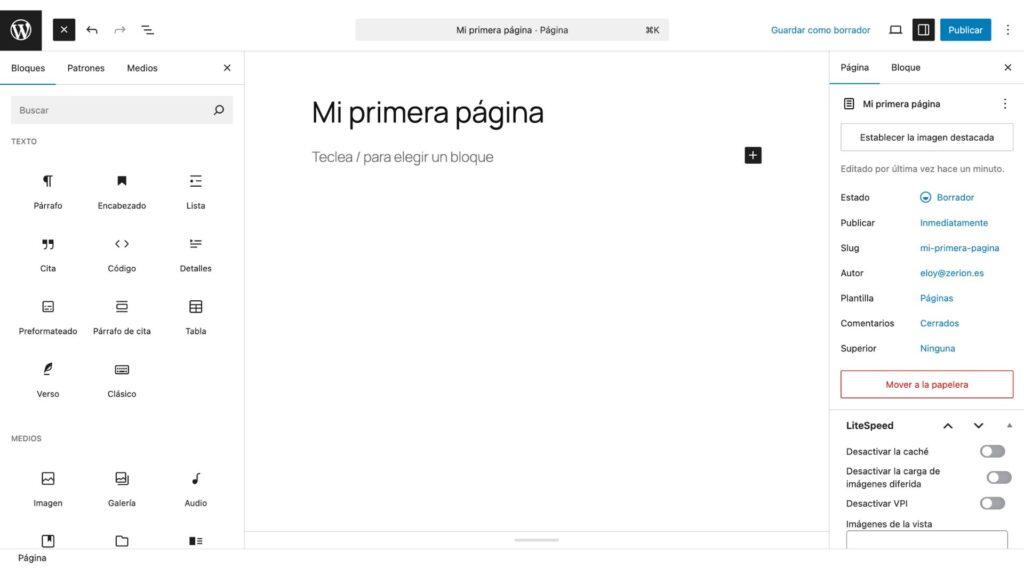Select the Galería block

(x=121, y=487)
